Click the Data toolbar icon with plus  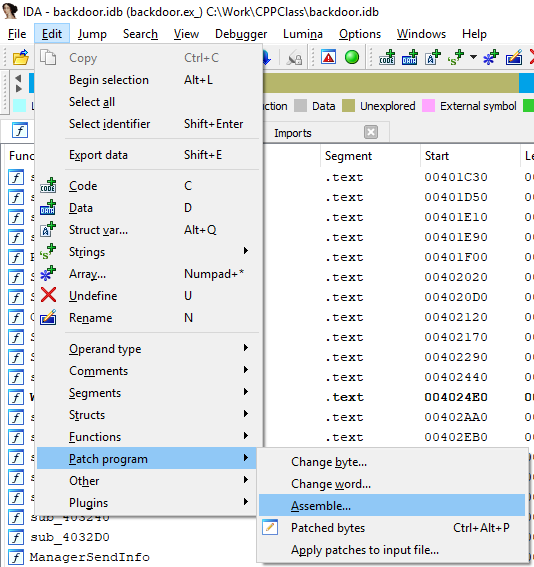click(410, 57)
